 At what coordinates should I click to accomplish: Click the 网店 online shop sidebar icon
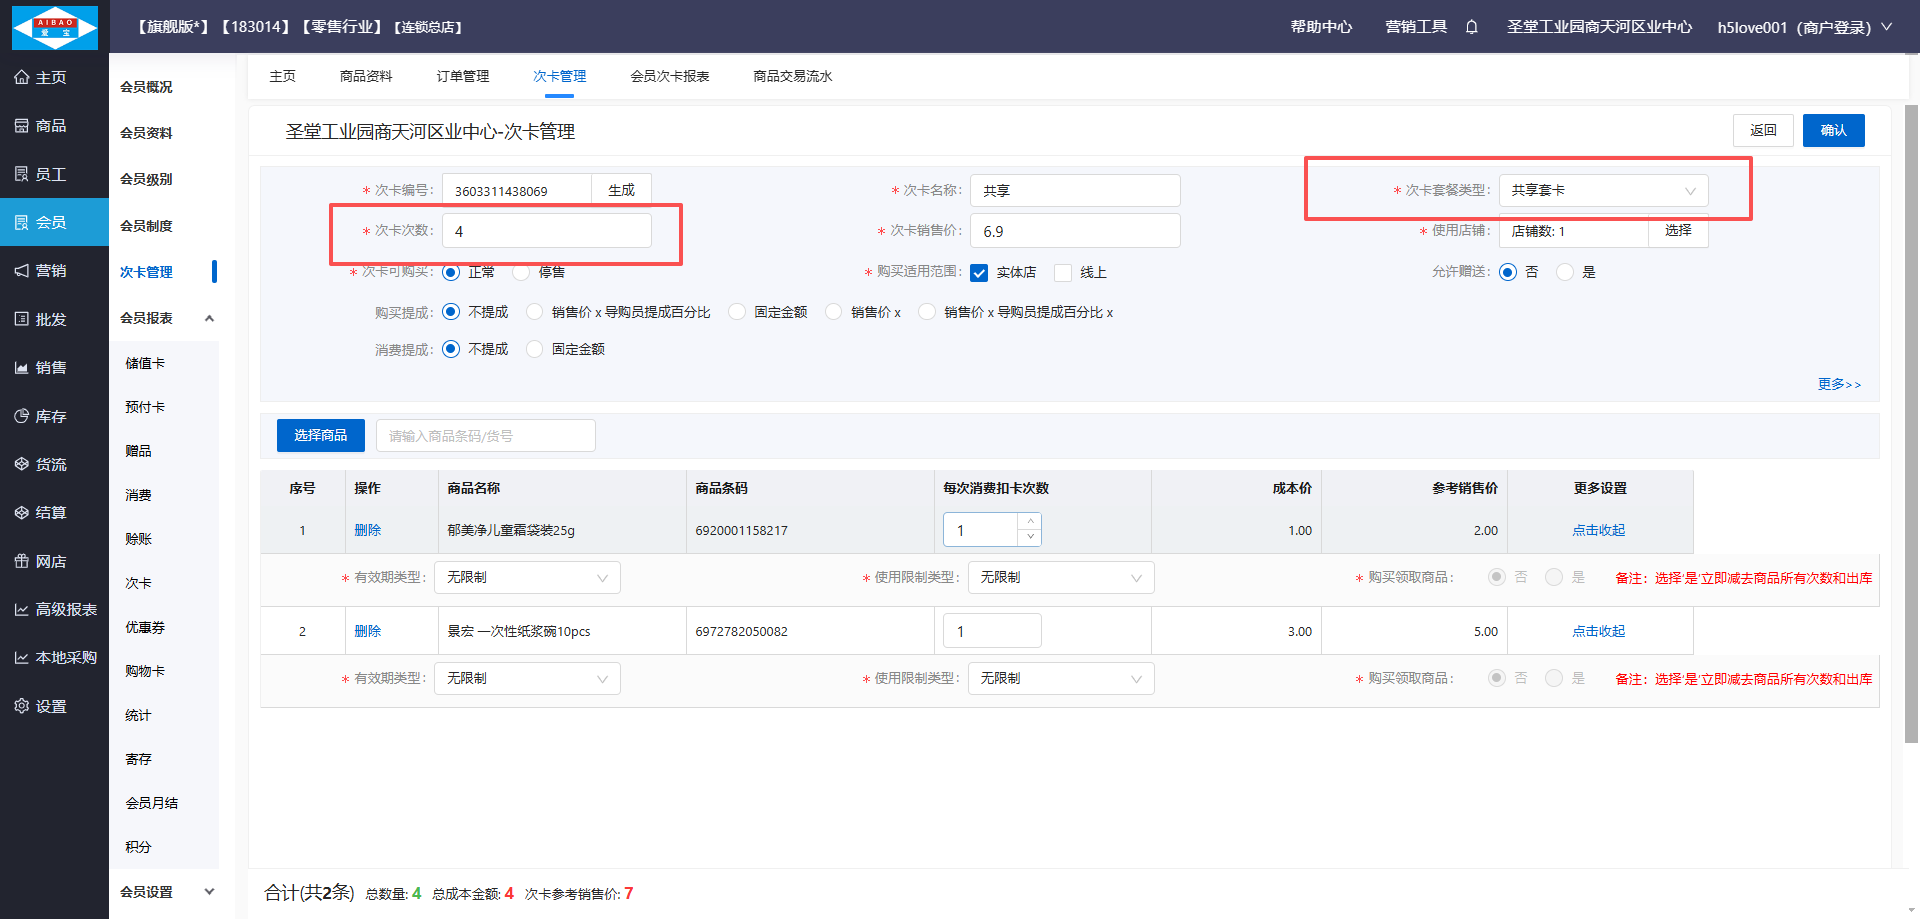pyautogui.click(x=22, y=561)
